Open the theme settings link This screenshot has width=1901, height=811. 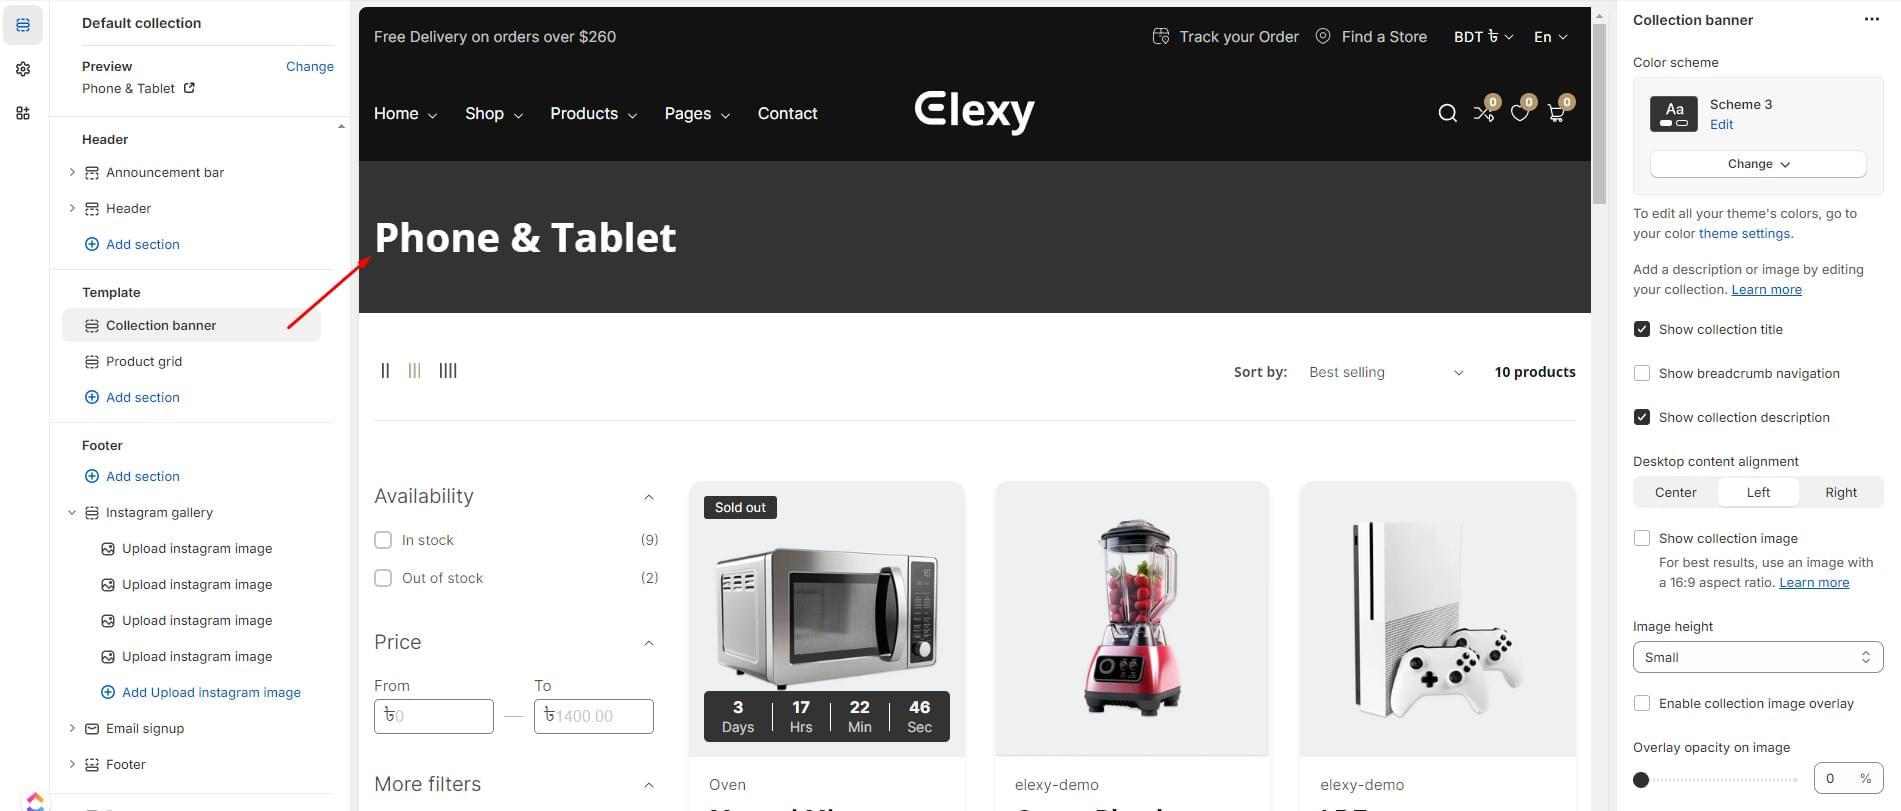point(1744,233)
